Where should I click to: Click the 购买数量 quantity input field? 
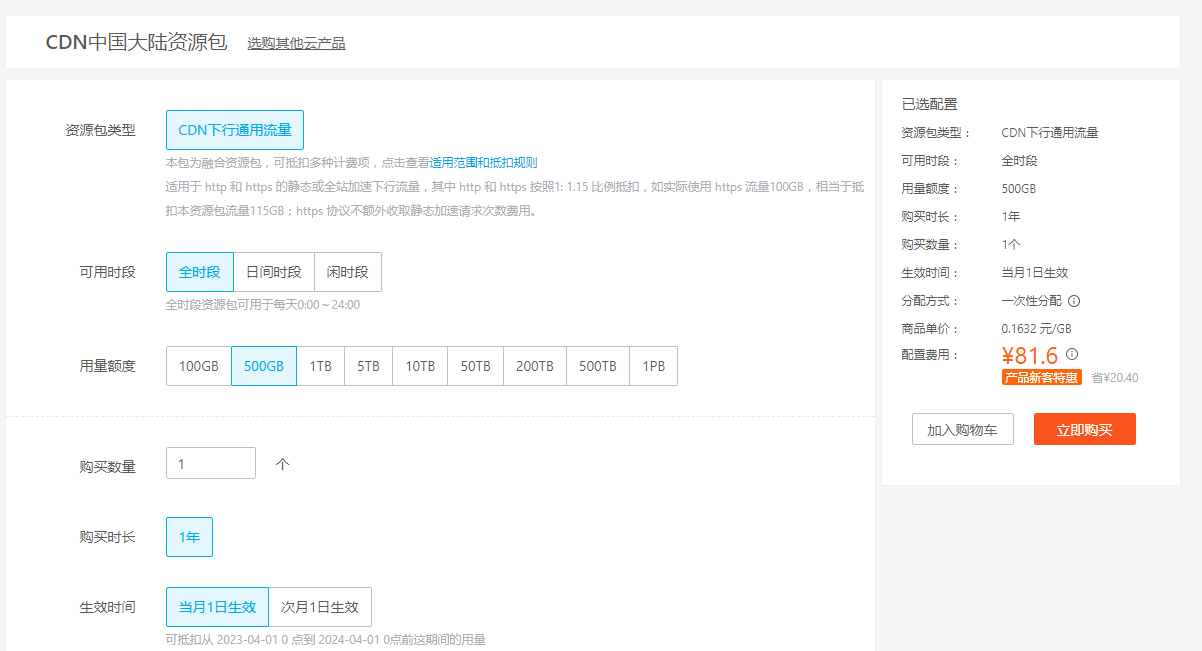[x=211, y=464]
